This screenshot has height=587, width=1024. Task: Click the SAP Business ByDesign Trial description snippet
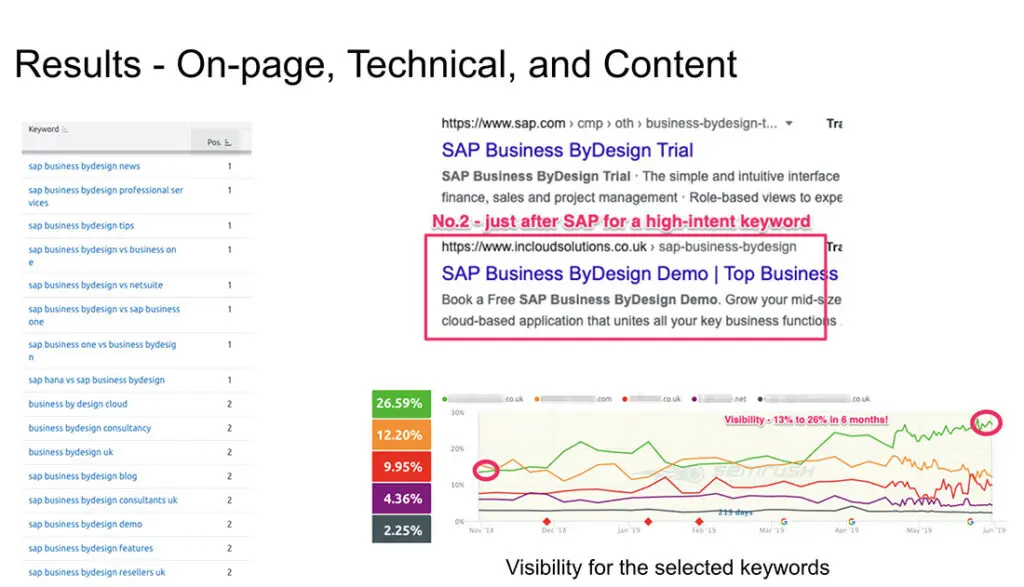click(x=641, y=187)
